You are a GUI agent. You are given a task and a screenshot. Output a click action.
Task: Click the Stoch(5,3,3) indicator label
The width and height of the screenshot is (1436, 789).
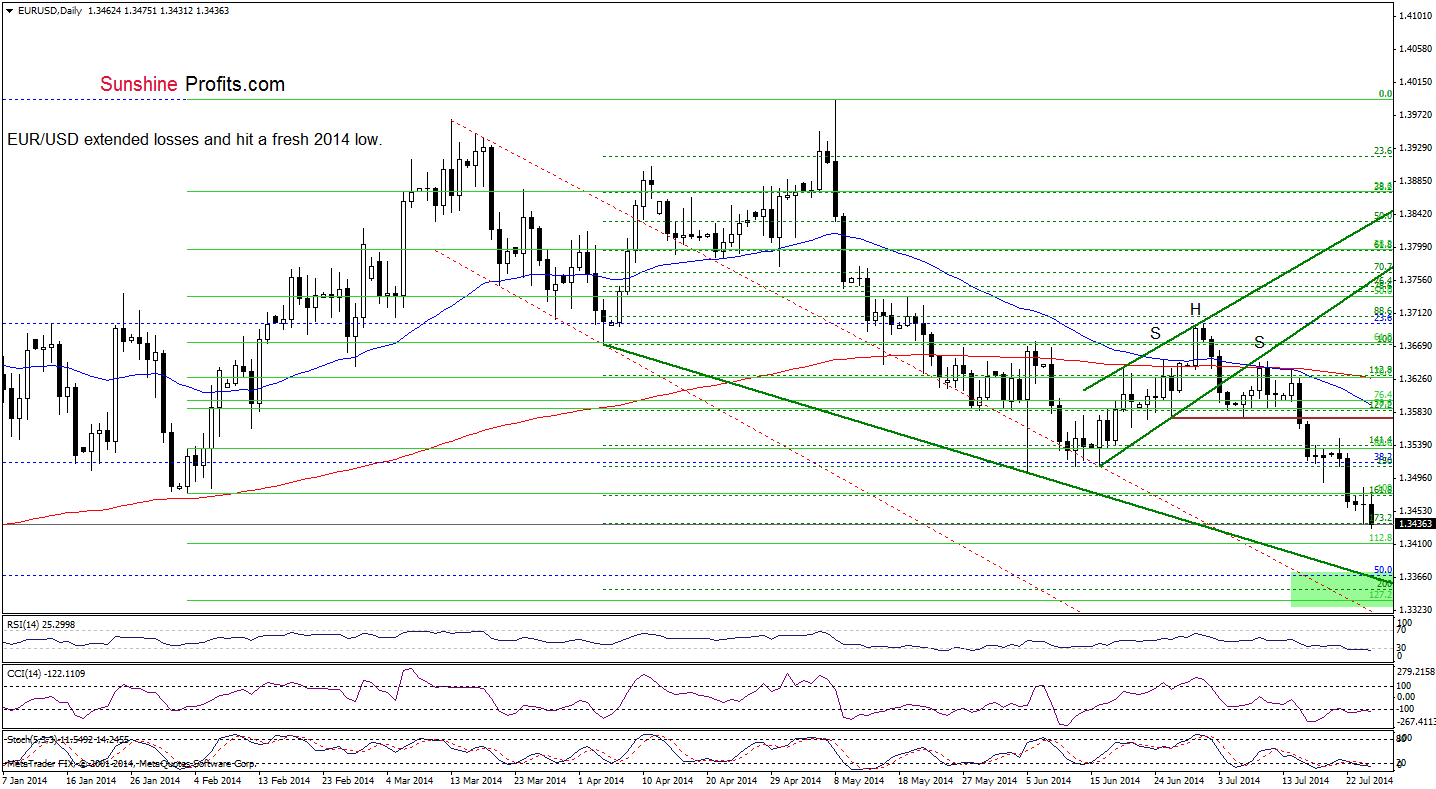click(69, 738)
